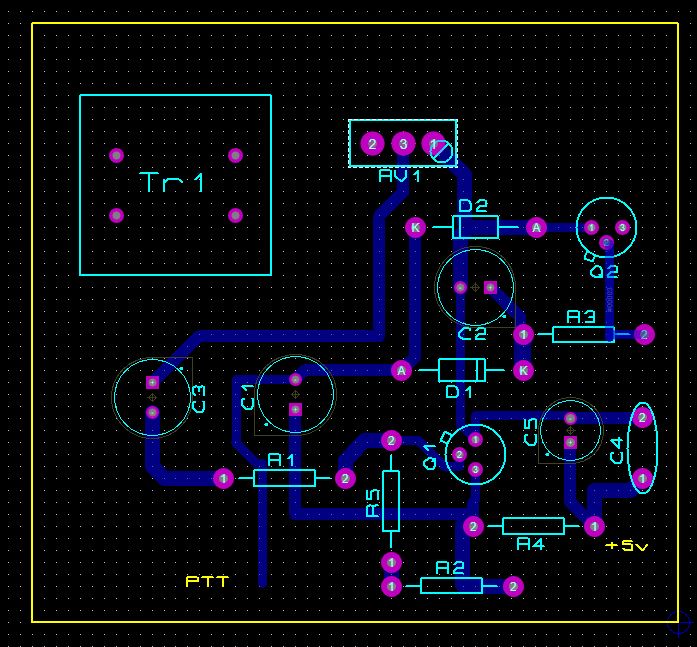This screenshot has width=697, height=647.
Task: Click pad 2 of resistor R4
Action: click(473, 527)
